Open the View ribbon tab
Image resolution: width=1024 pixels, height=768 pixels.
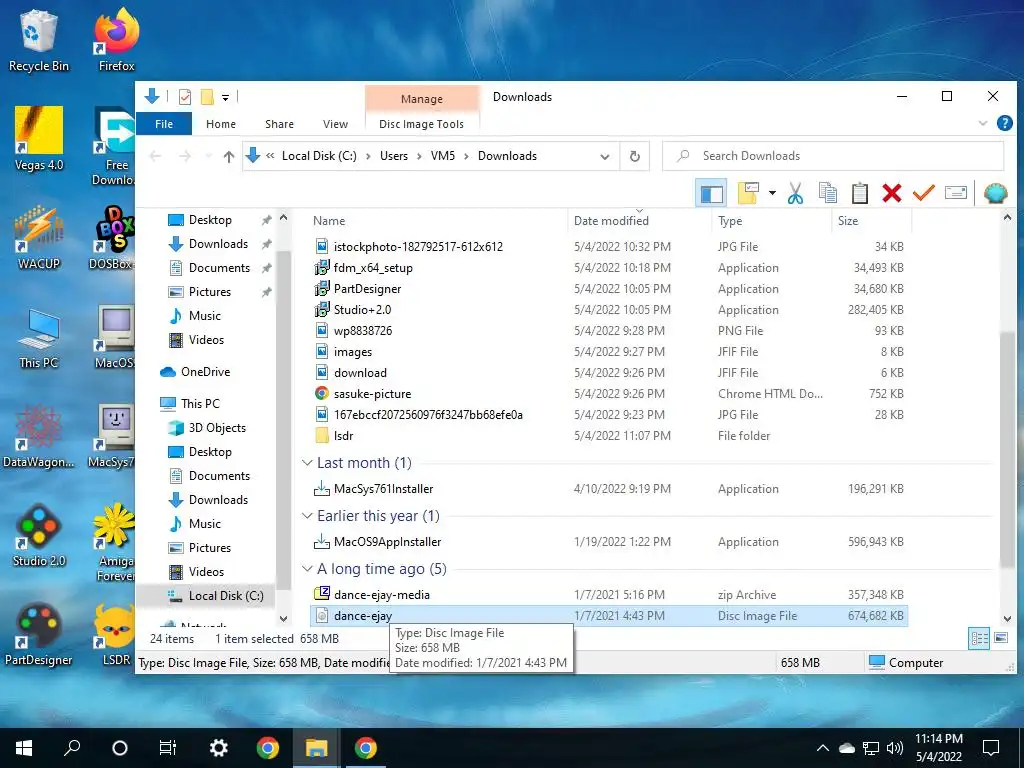pos(335,124)
